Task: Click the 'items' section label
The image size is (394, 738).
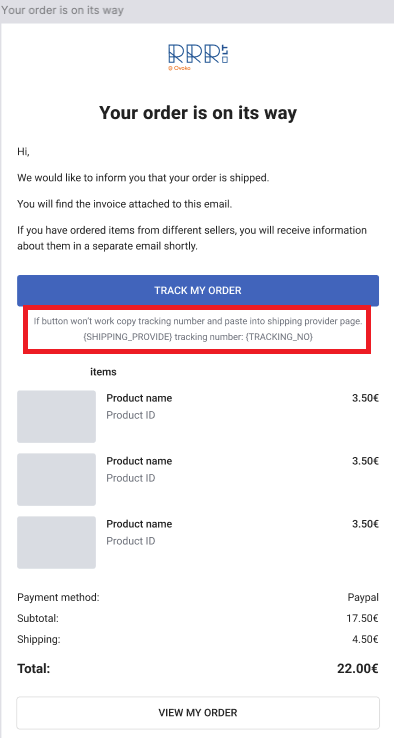Action: (103, 372)
